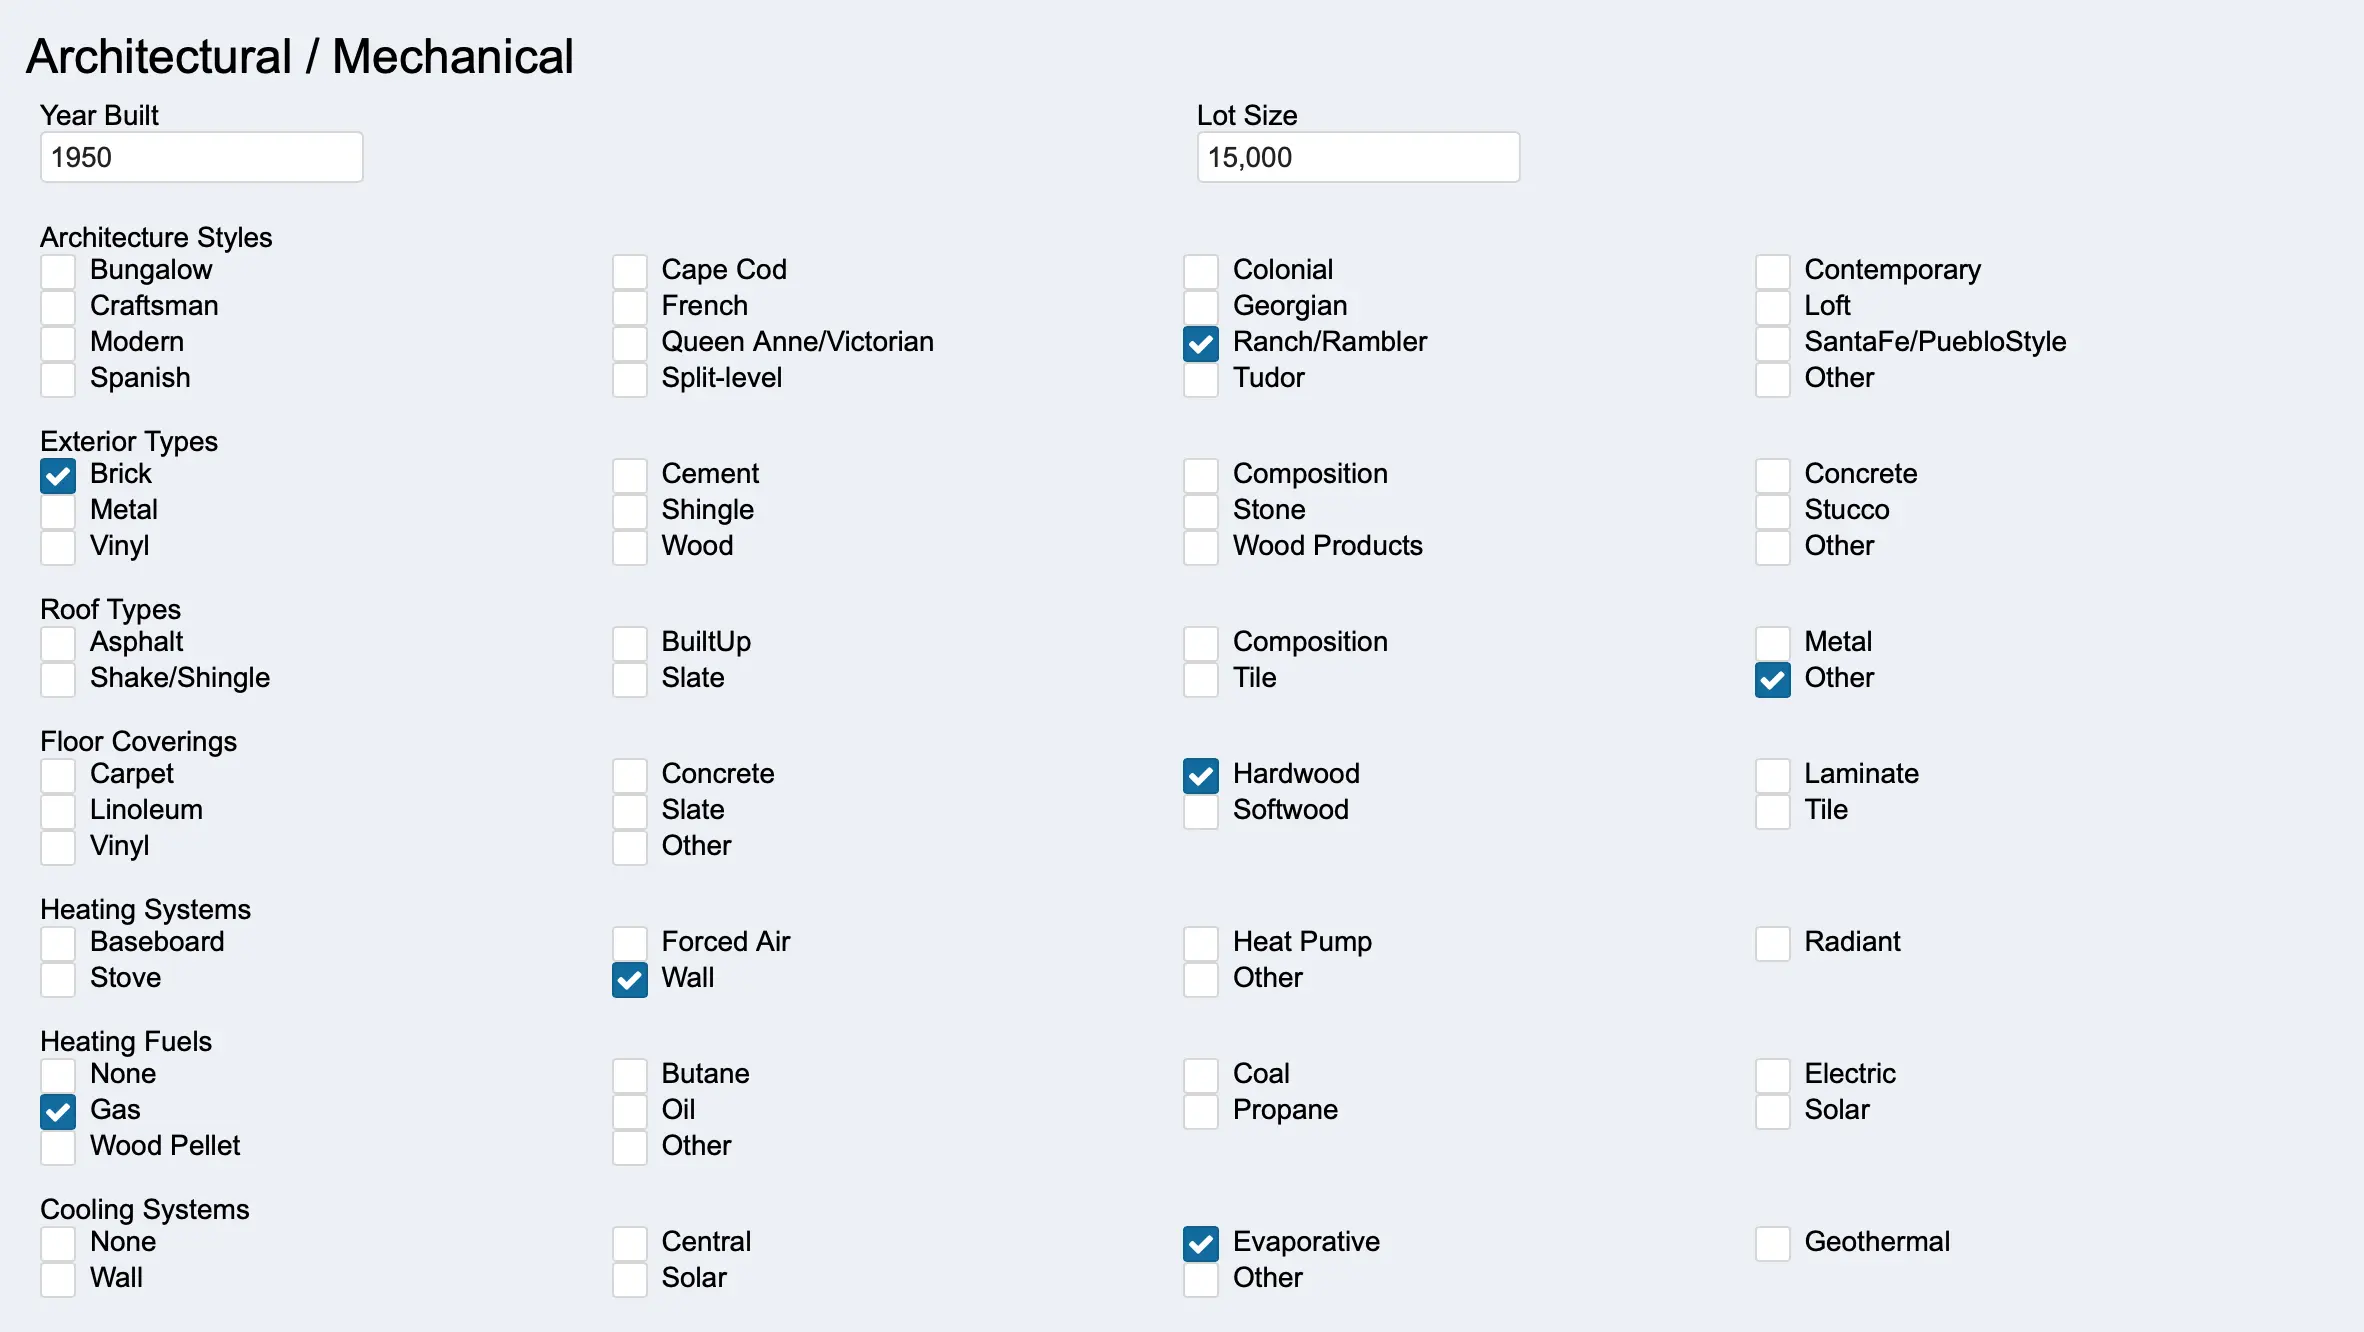Image resolution: width=2364 pixels, height=1332 pixels.
Task: Enable Forced Air heating system
Action: point(629,943)
